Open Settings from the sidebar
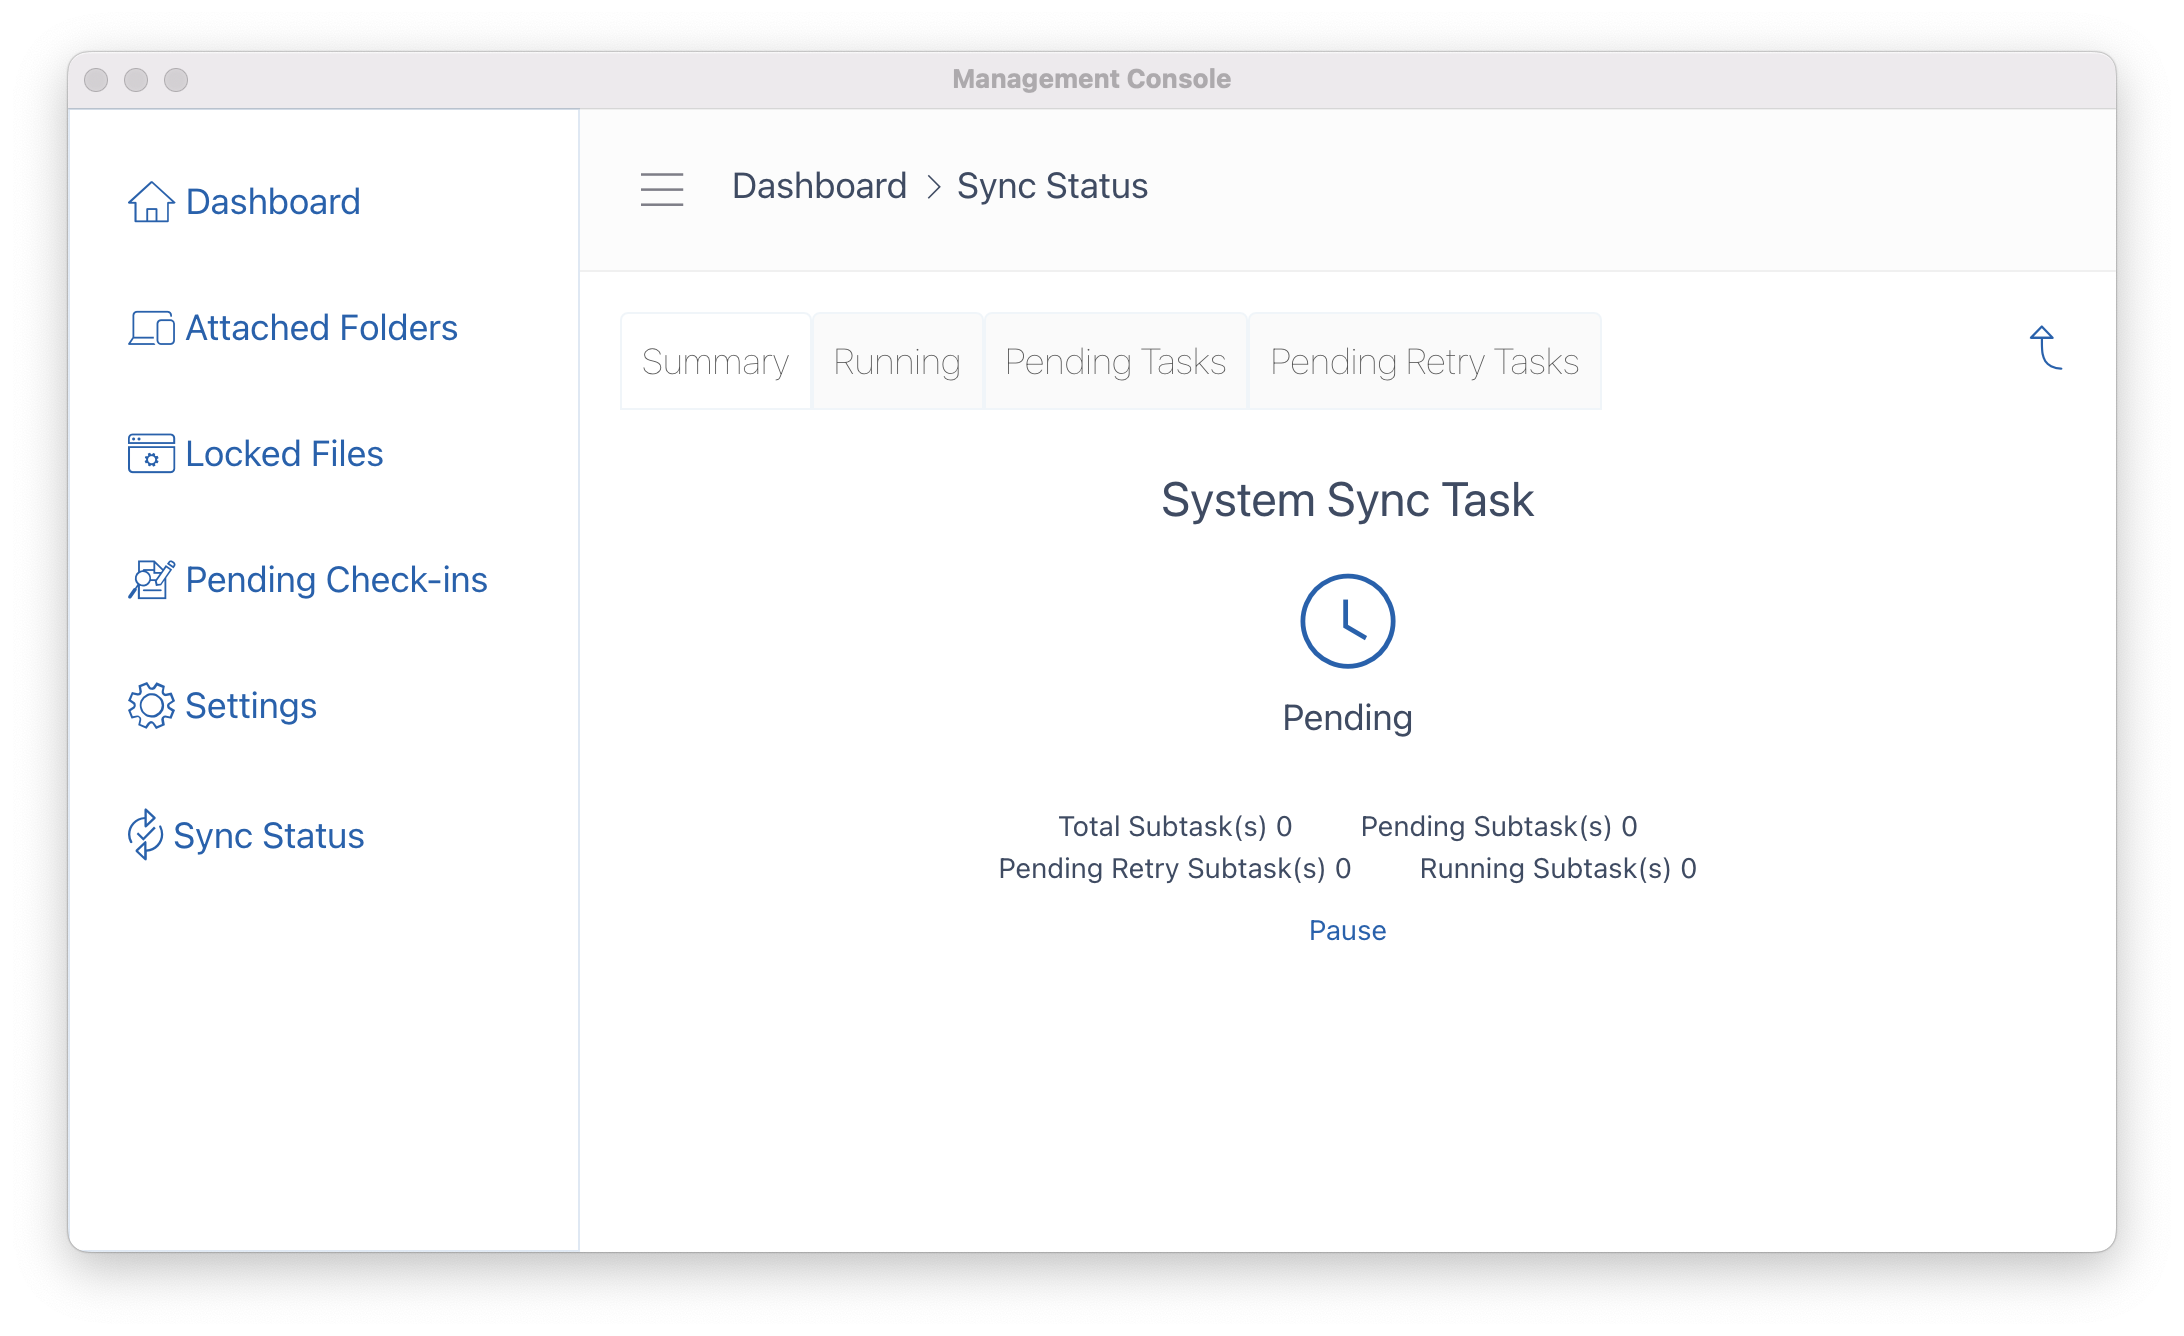Screen dimensions: 2184x1336 tap(251, 706)
